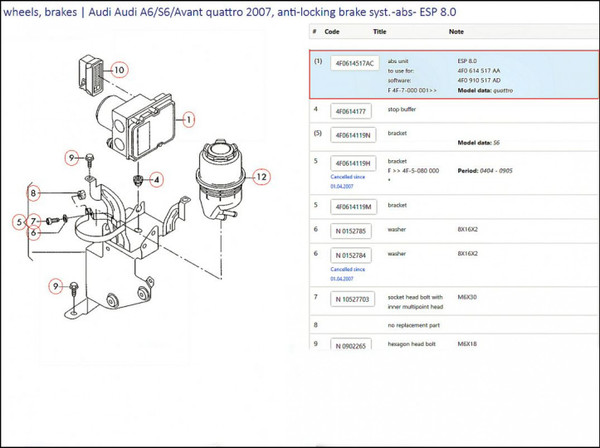Click 'washer' title in the N 0152784 row
Viewport: 600px width, 448px height.
(397, 254)
